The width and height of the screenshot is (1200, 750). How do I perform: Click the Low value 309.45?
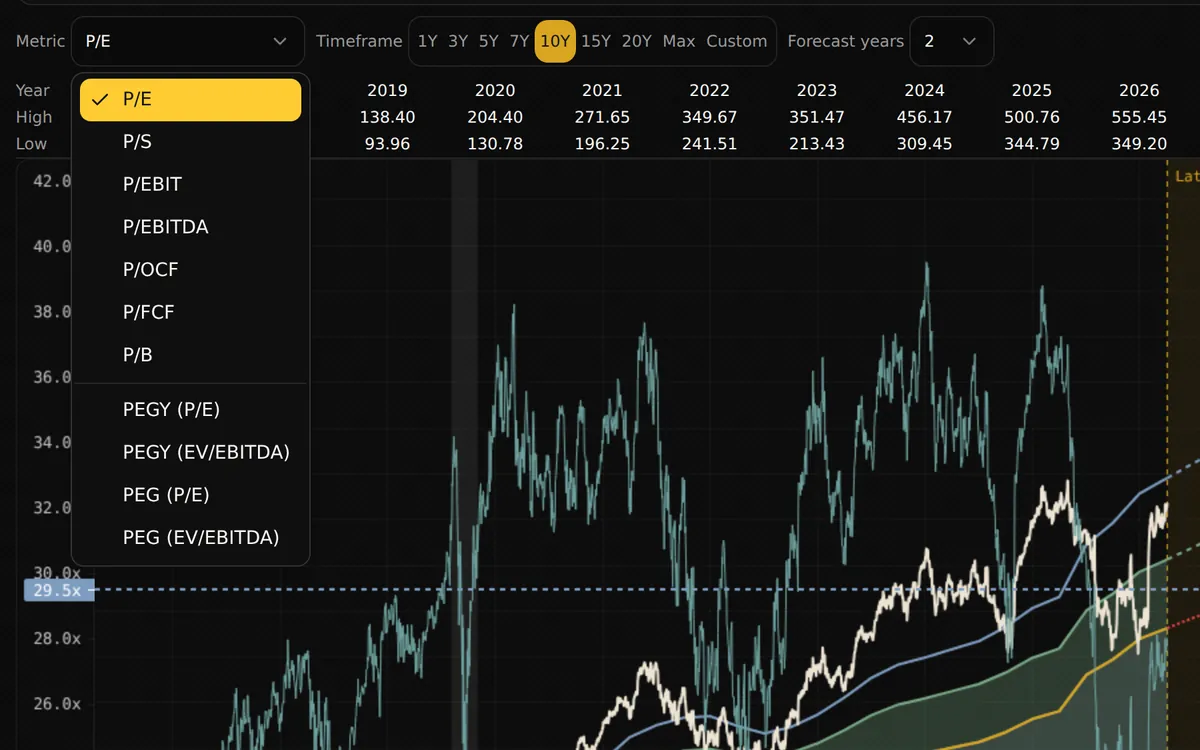[x=925, y=144]
